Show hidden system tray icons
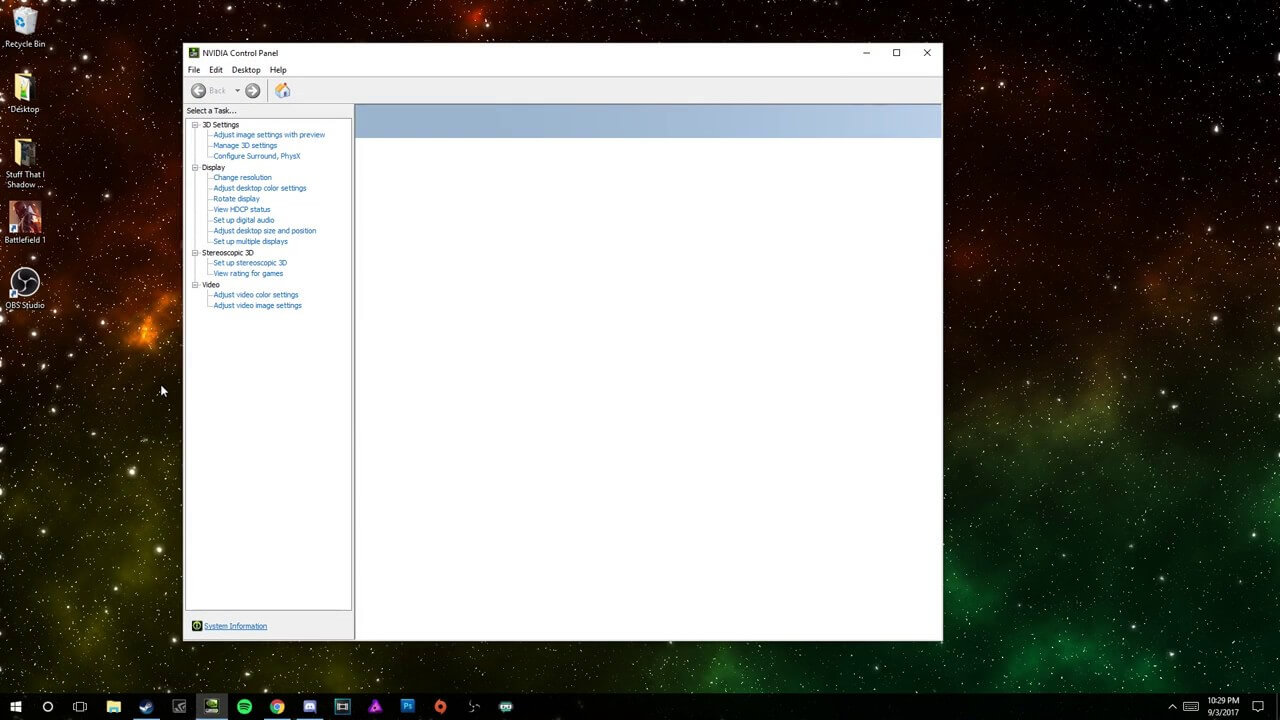Screen dimensions: 1280x720 click(1172, 706)
